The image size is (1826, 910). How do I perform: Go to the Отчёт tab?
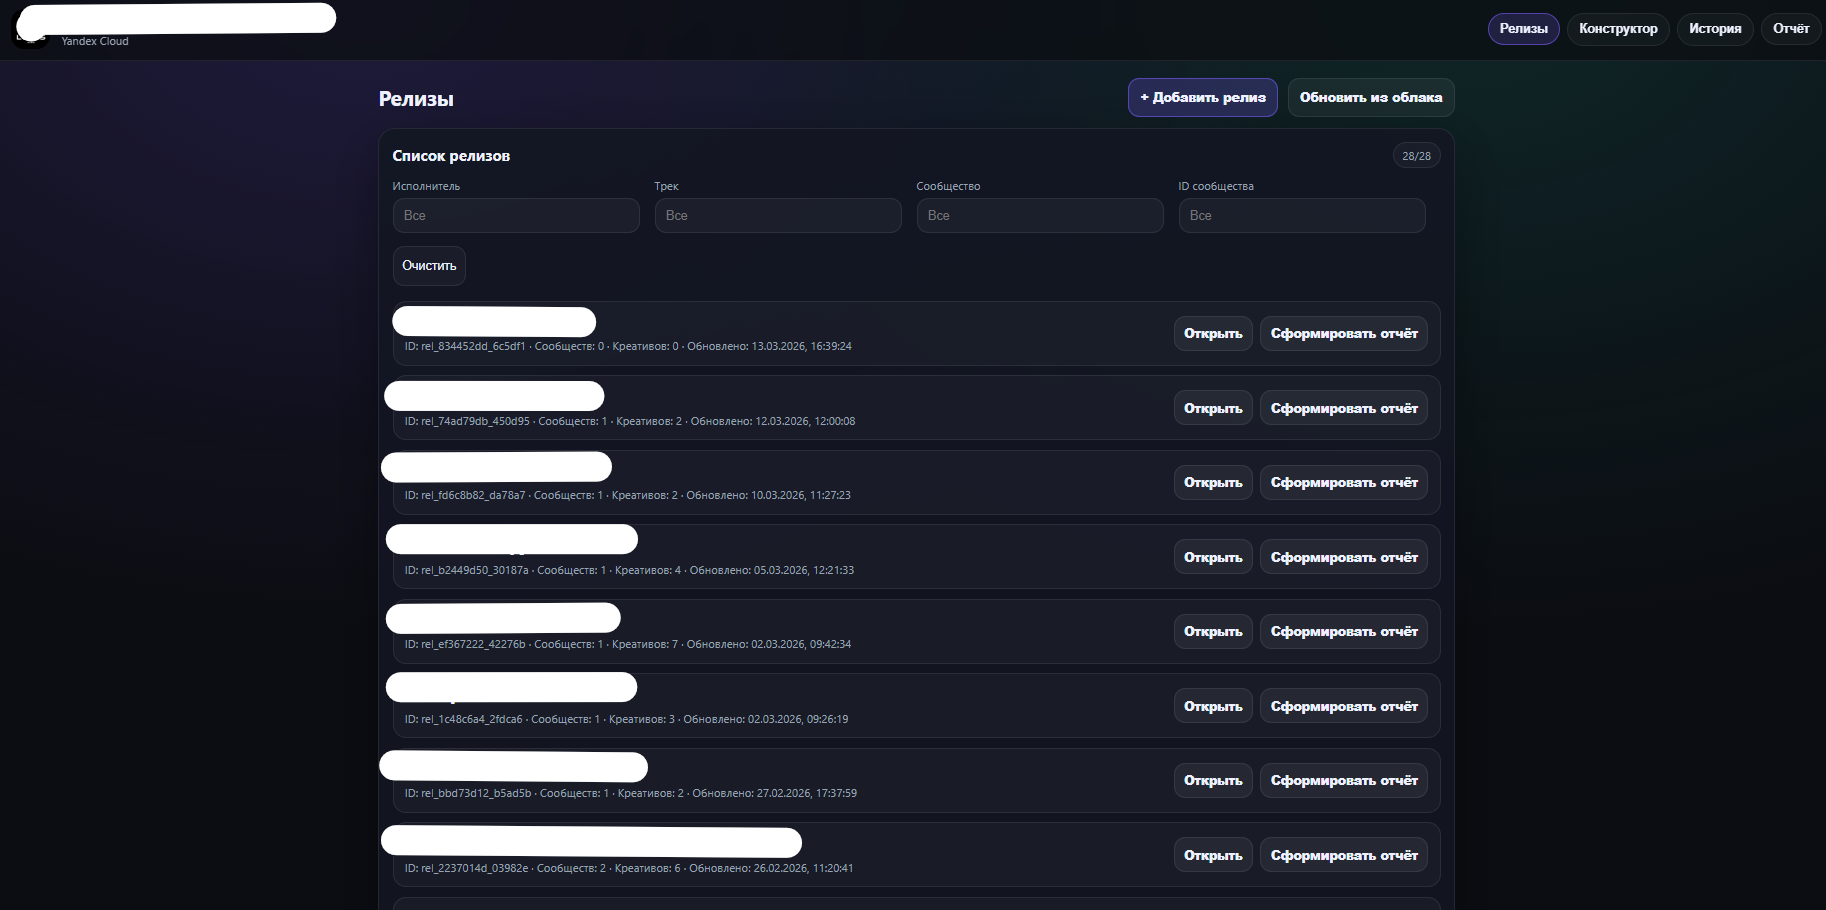[1790, 29]
